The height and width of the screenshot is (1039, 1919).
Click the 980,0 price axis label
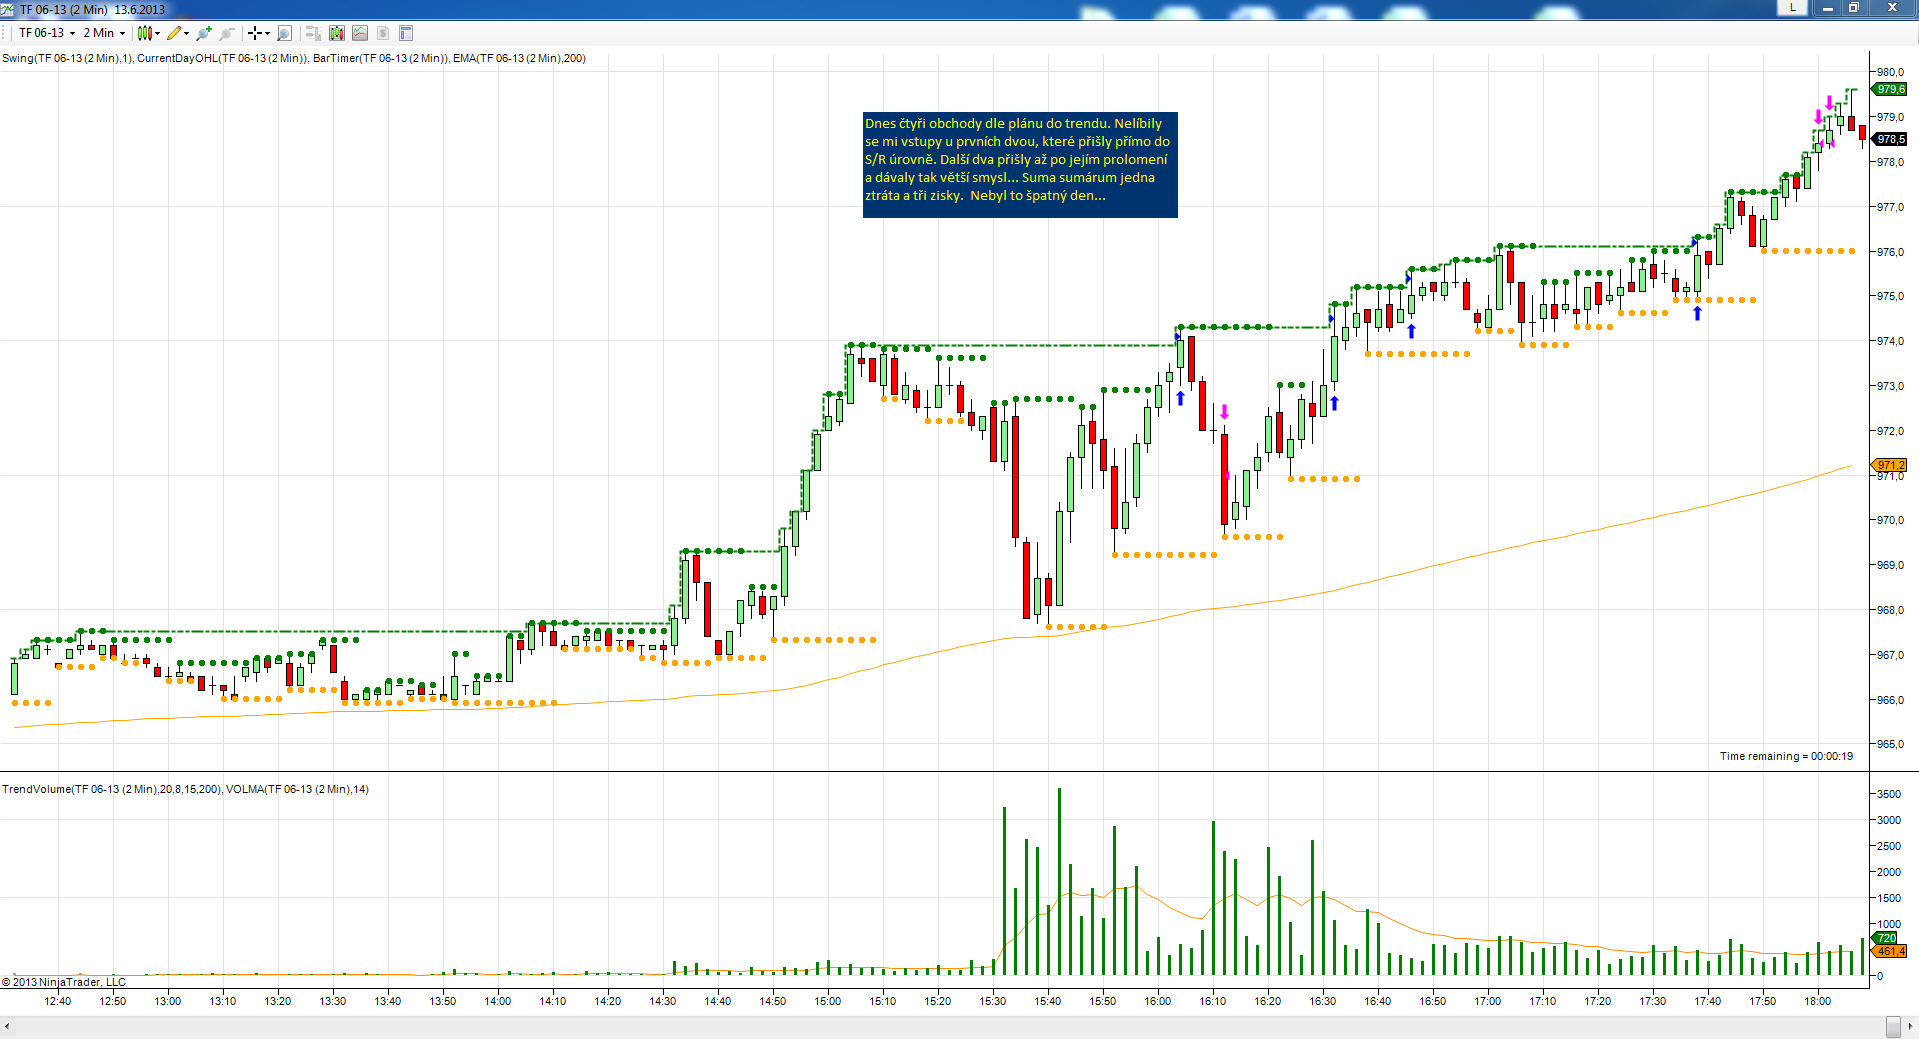coord(1890,72)
